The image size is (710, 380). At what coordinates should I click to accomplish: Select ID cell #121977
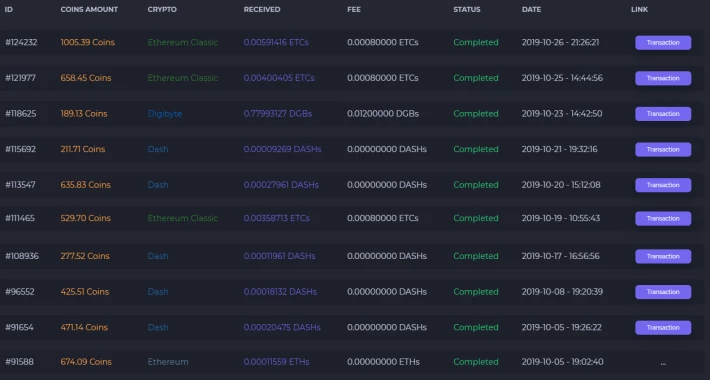coord(20,78)
